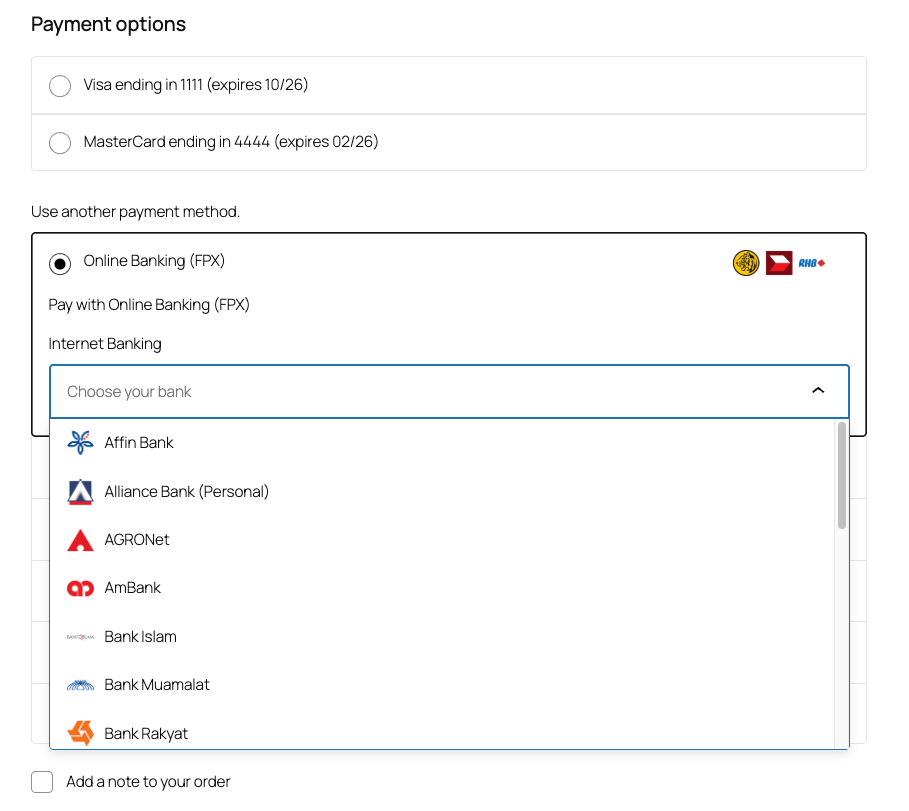This screenshot has width=909, height=811.
Task: Click the Bank Islam logo icon
Action: tap(80, 637)
